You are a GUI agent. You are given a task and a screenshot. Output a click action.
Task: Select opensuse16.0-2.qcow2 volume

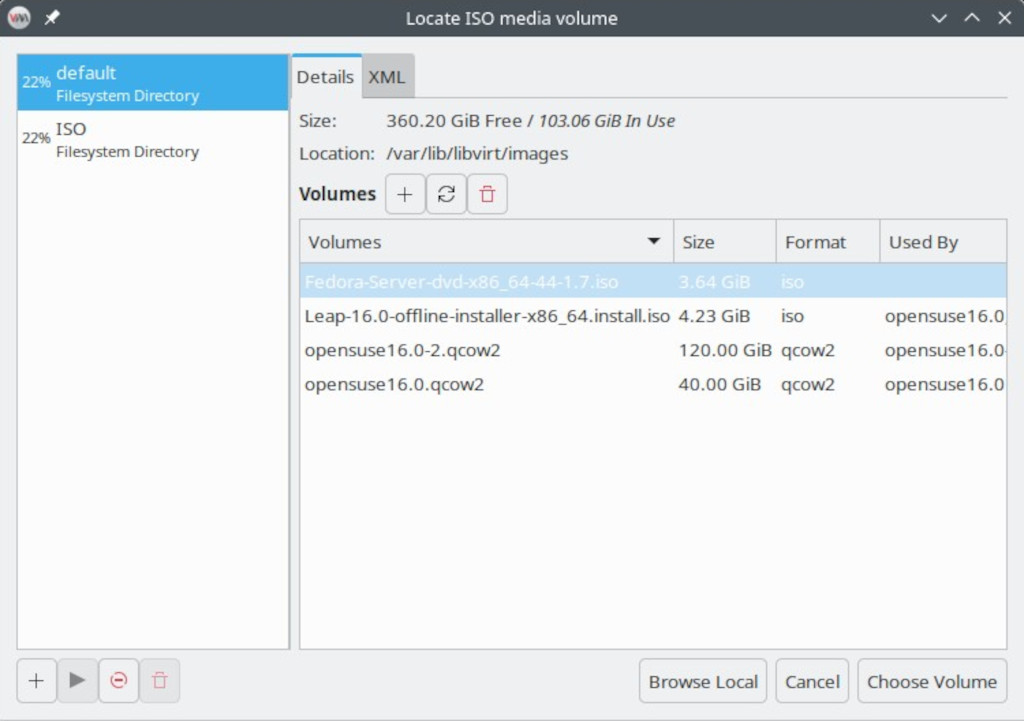point(653,350)
